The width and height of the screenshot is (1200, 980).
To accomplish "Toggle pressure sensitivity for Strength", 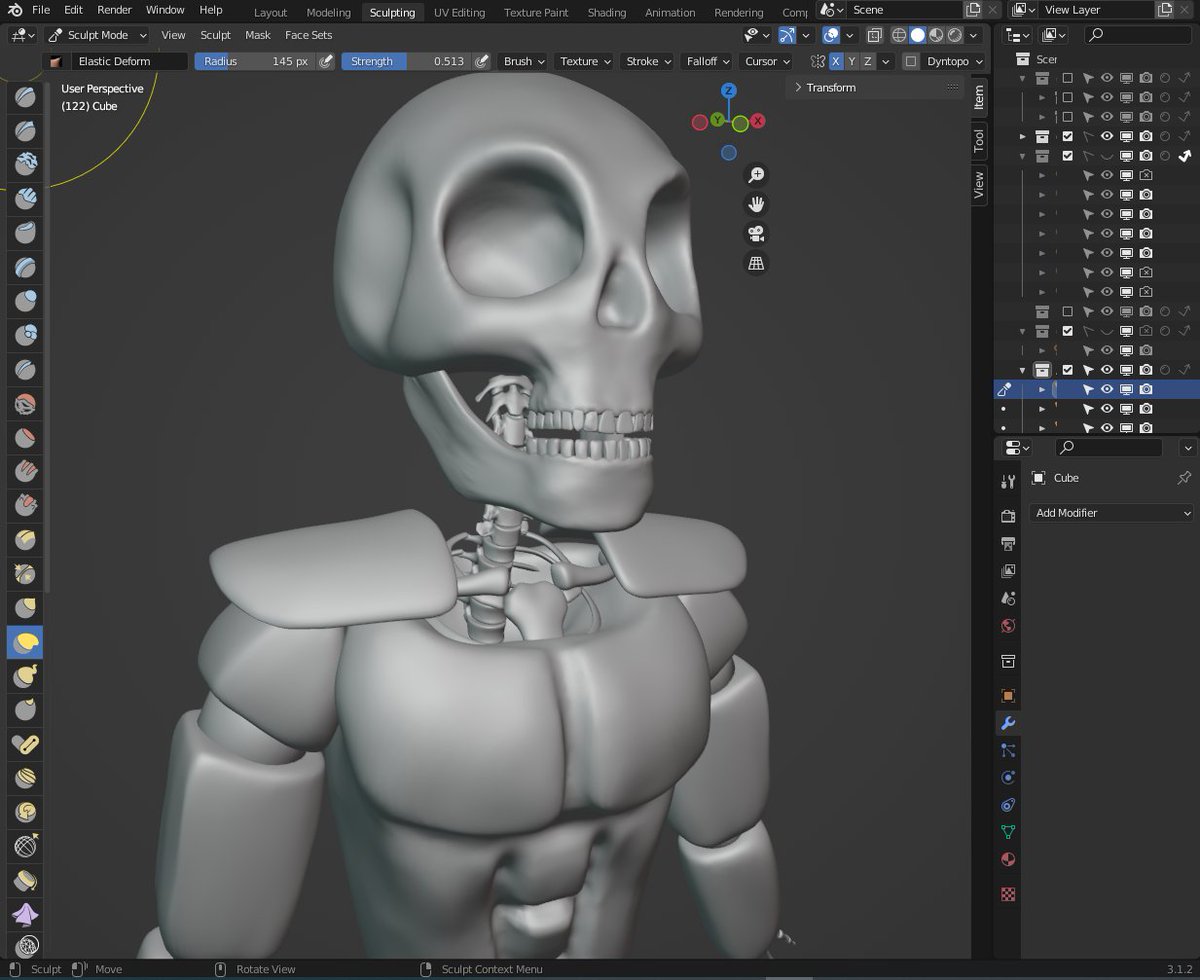I will pos(482,61).
